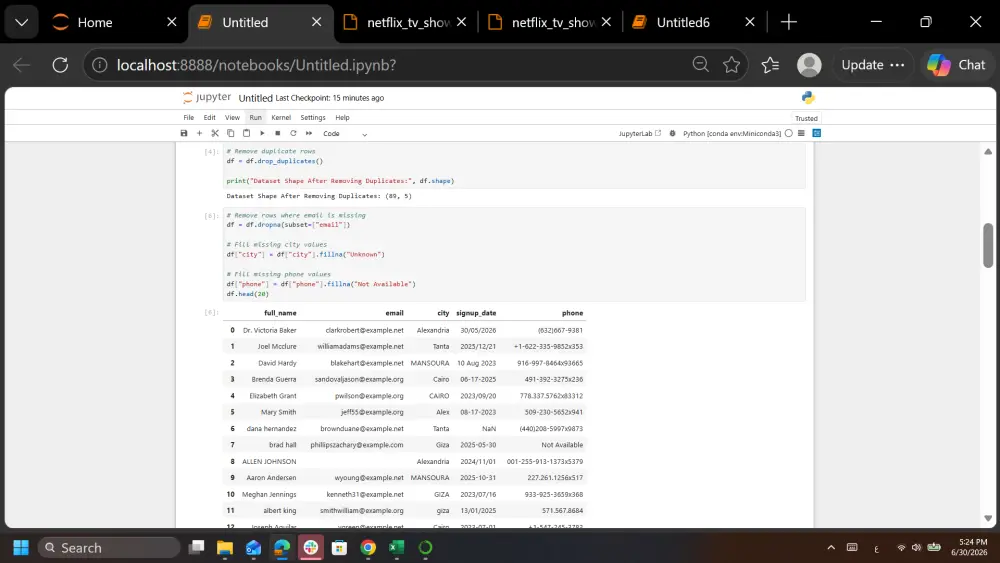Open Copilot Chat
The width and height of the screenshot is (1000, 563).
coord(956,65)
